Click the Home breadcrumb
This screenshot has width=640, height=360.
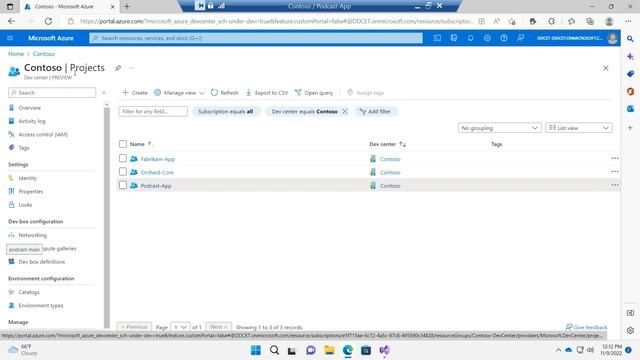click(x=16, y=54)
